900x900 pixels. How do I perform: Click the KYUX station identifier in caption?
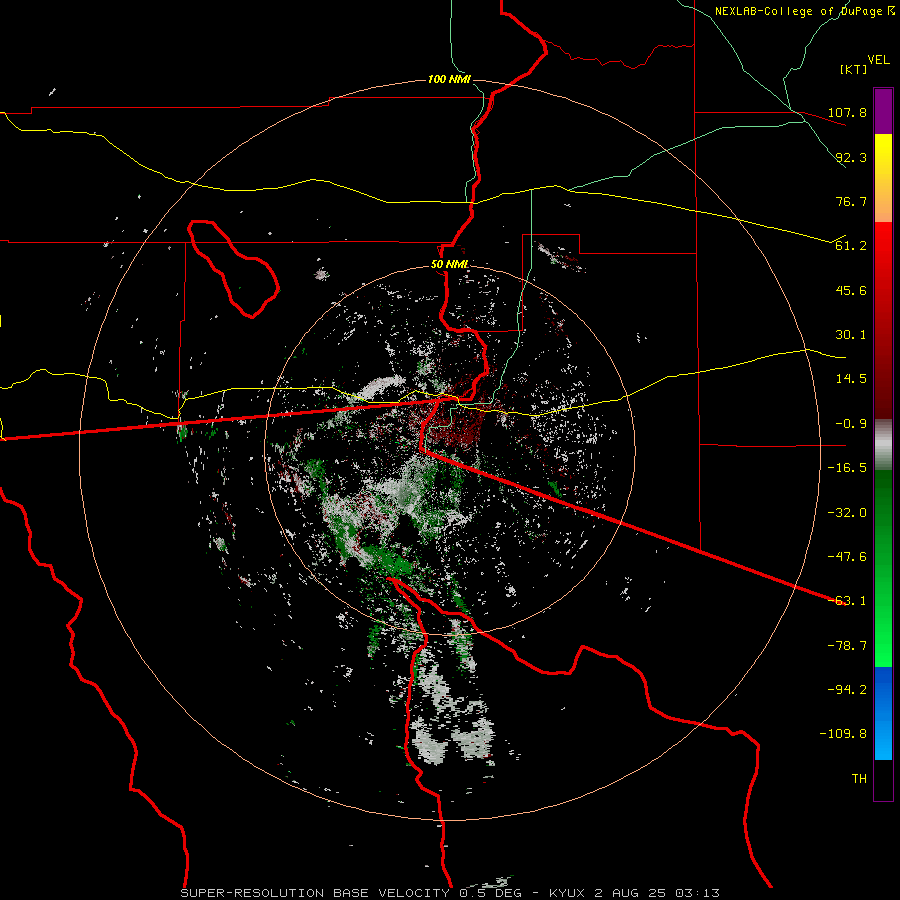click(x=567, y=893)
